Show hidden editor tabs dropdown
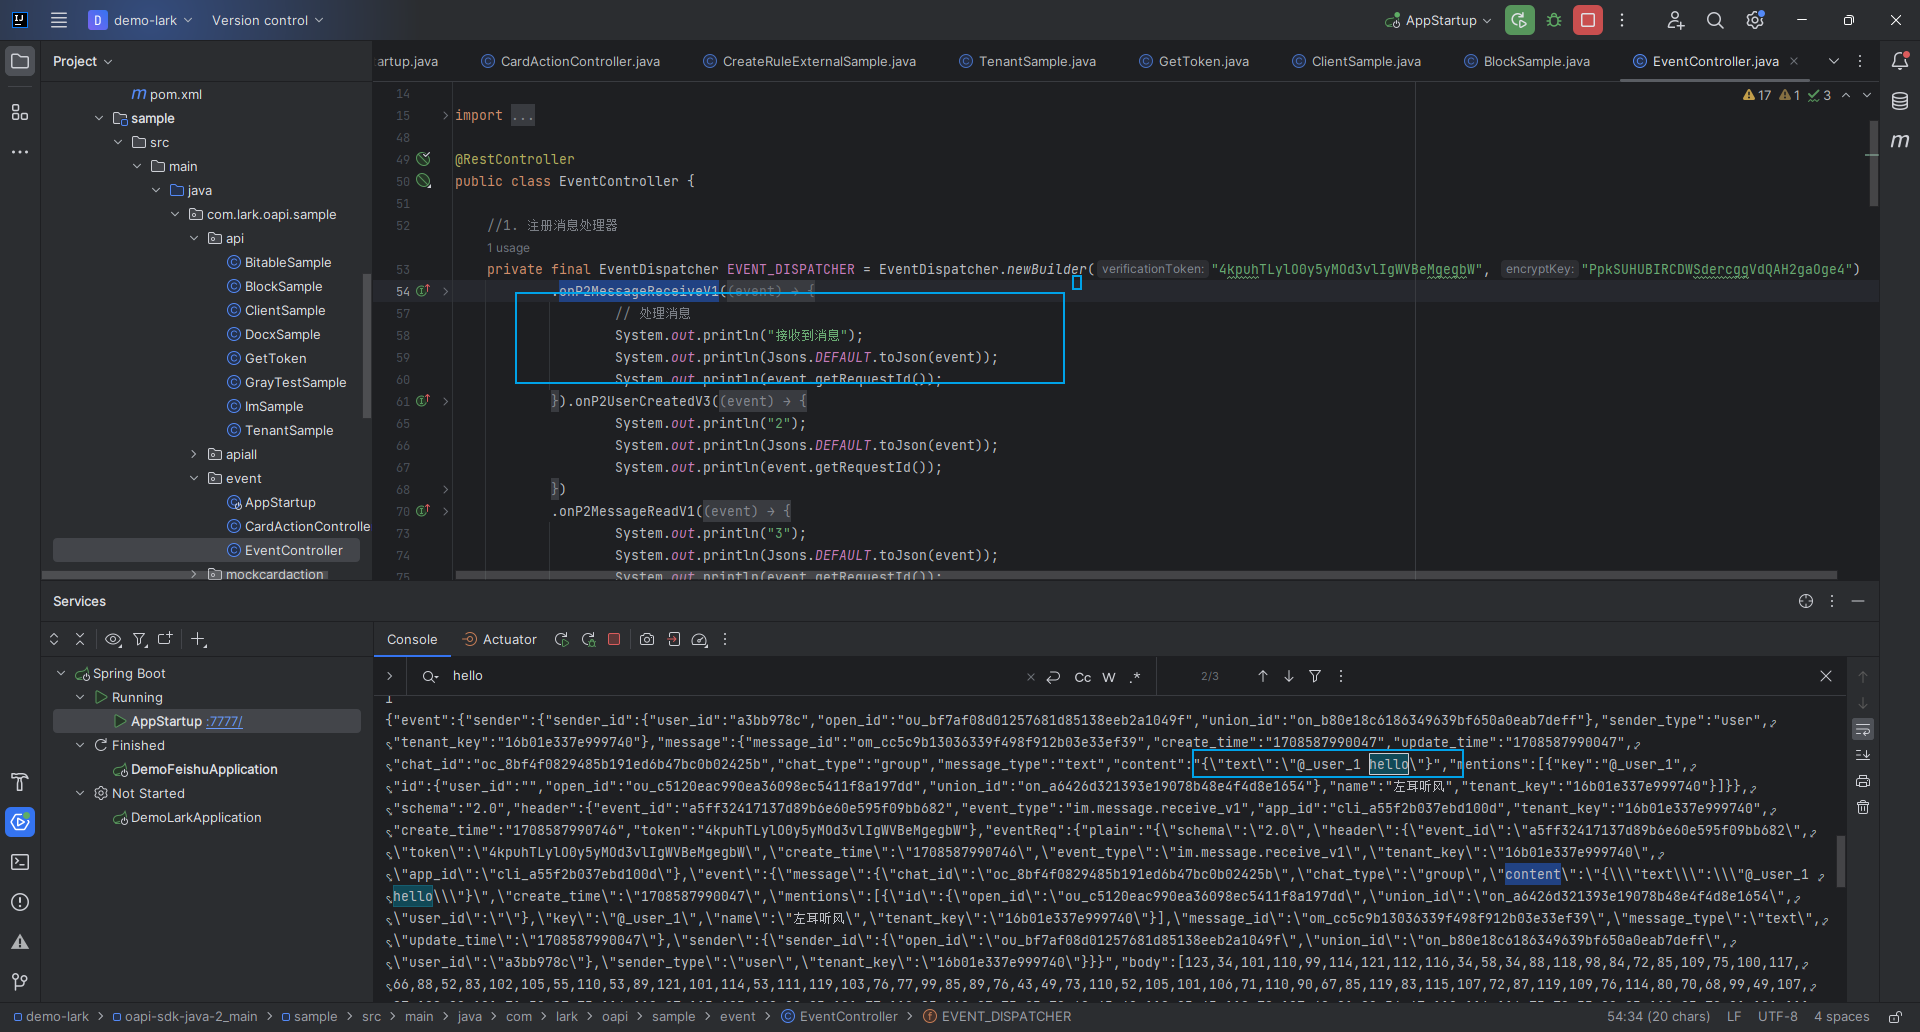1920x1032 pixels. point(1834,61)
